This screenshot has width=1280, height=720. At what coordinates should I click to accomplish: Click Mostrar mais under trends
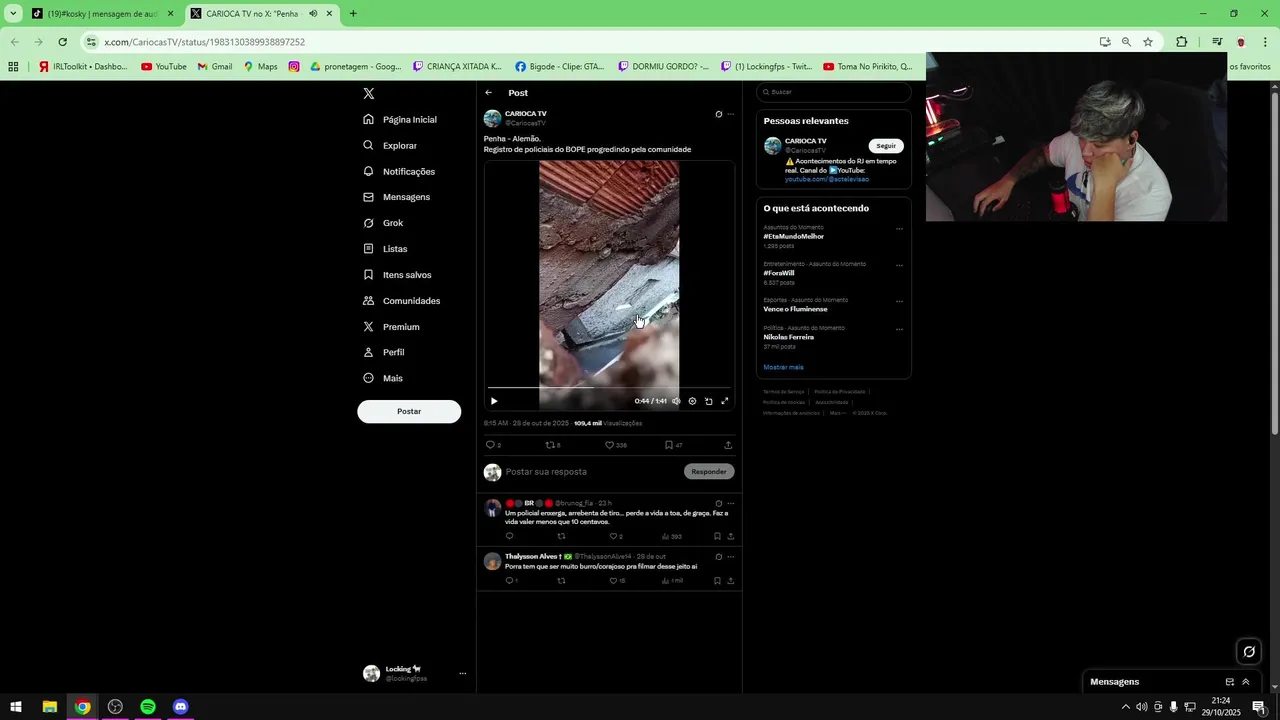click(783, 367)
